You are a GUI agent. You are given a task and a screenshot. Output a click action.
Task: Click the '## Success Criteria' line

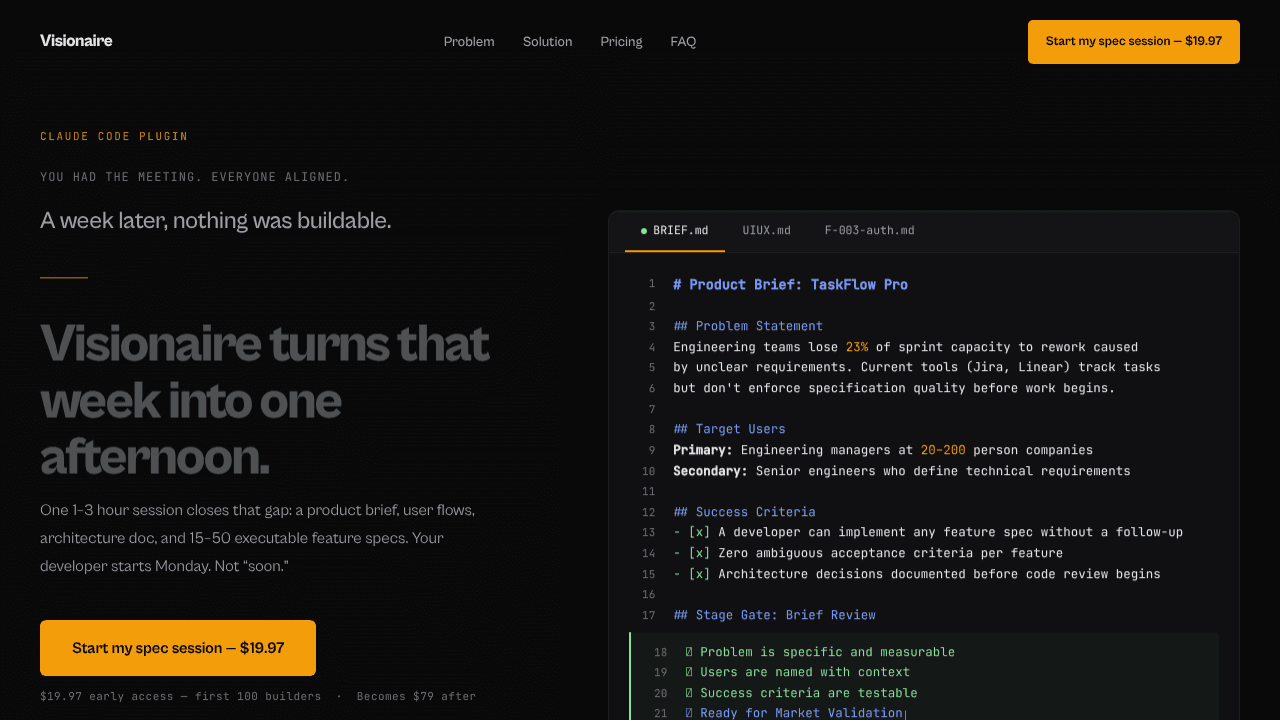(744, 512)
